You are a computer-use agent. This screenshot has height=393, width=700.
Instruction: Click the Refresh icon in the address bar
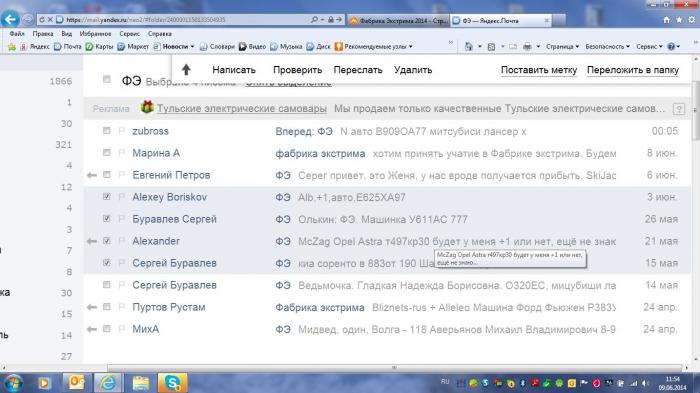point(42,20)
